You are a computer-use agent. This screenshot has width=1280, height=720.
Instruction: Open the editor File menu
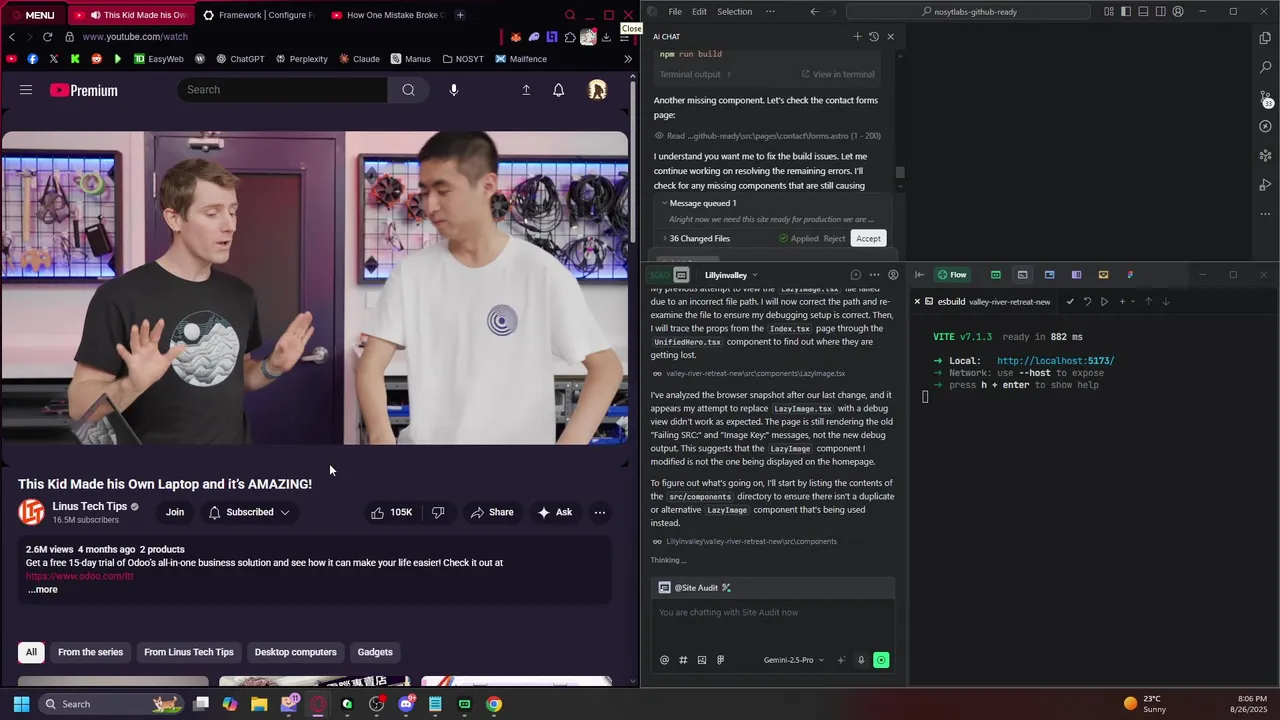[675, 12]
